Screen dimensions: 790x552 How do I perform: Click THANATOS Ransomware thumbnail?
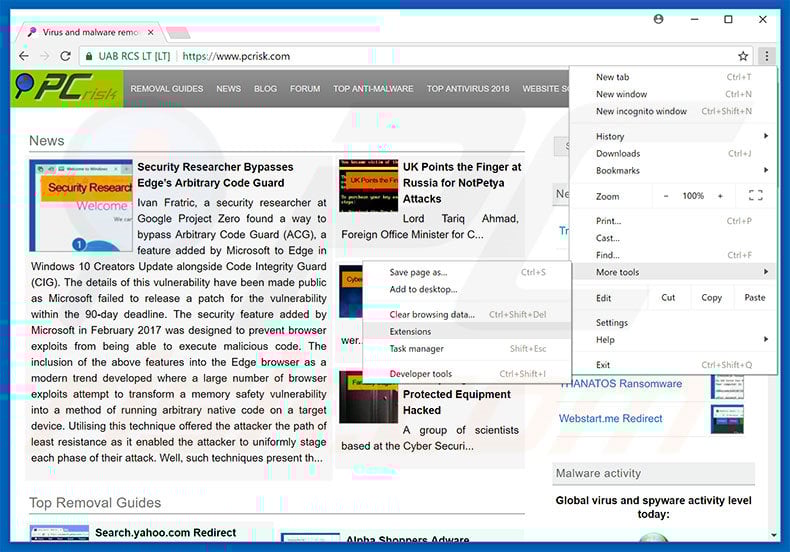pos(727,386)
